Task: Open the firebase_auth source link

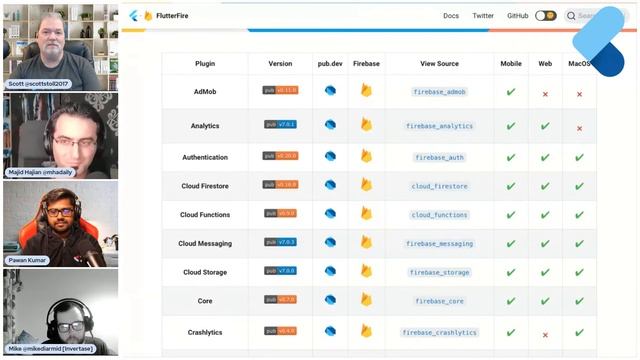Action: [x=439, y=158]
